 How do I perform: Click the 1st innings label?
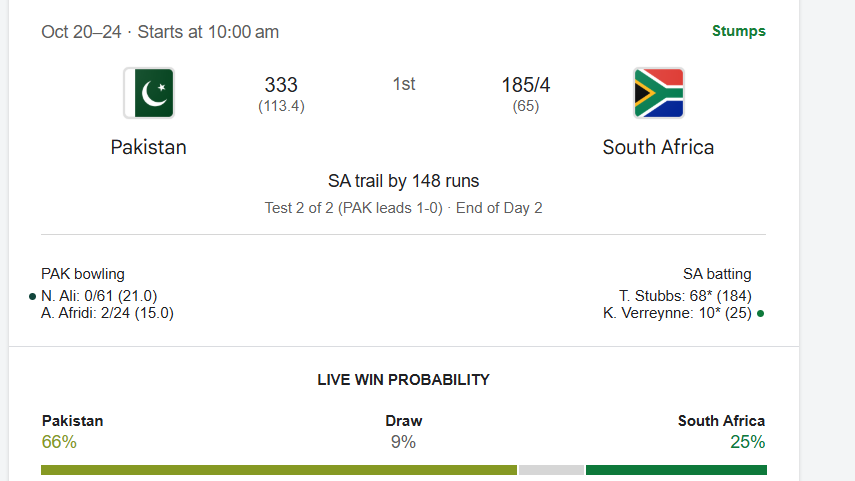(x=404, y=84)
